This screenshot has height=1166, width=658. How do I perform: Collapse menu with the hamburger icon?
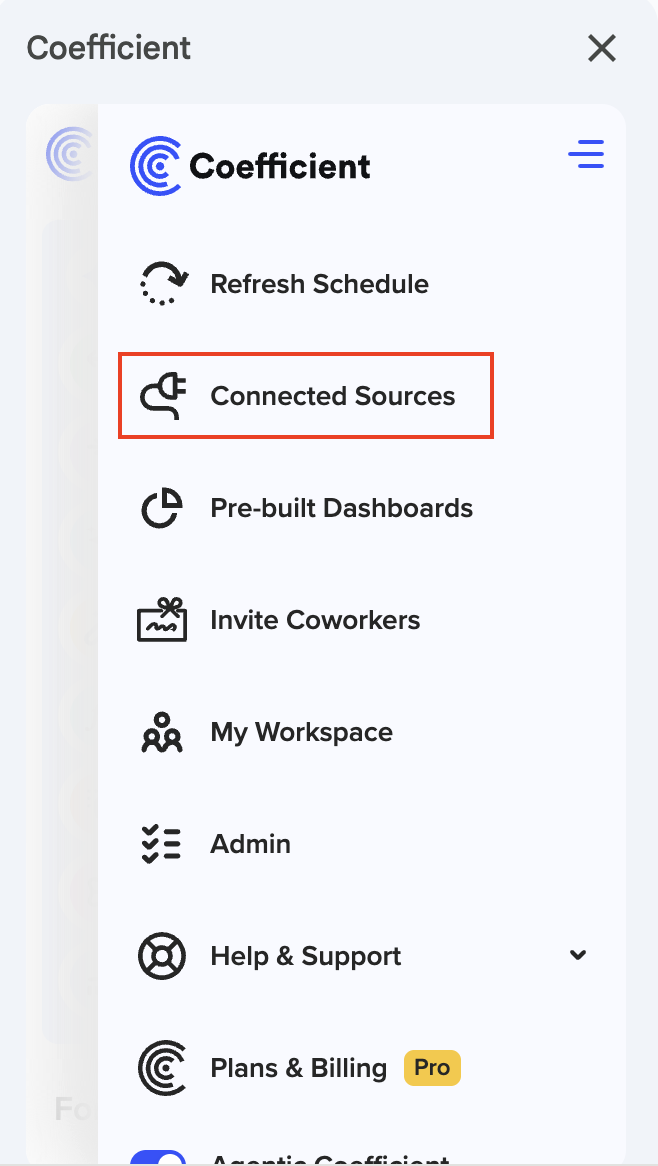[x=586, y=154]
